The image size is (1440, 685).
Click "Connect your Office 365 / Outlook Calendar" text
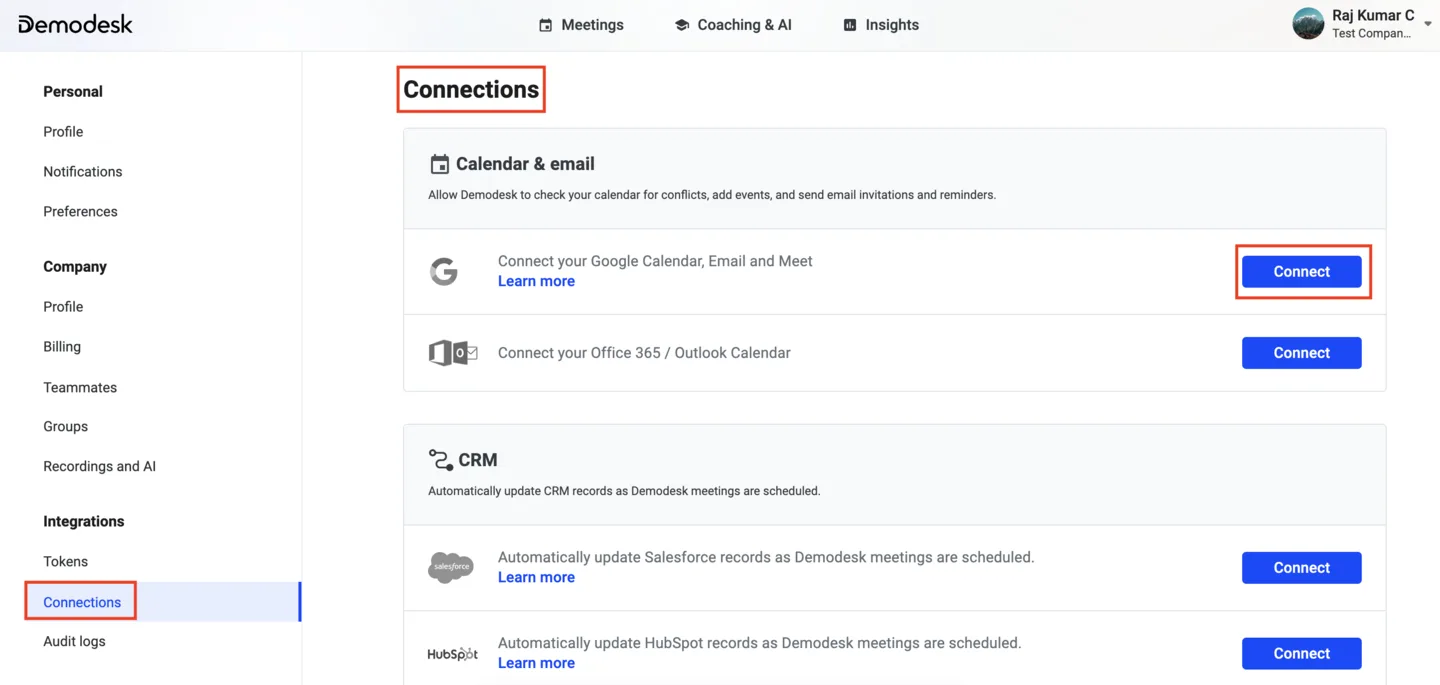click(x=644, y=353)
